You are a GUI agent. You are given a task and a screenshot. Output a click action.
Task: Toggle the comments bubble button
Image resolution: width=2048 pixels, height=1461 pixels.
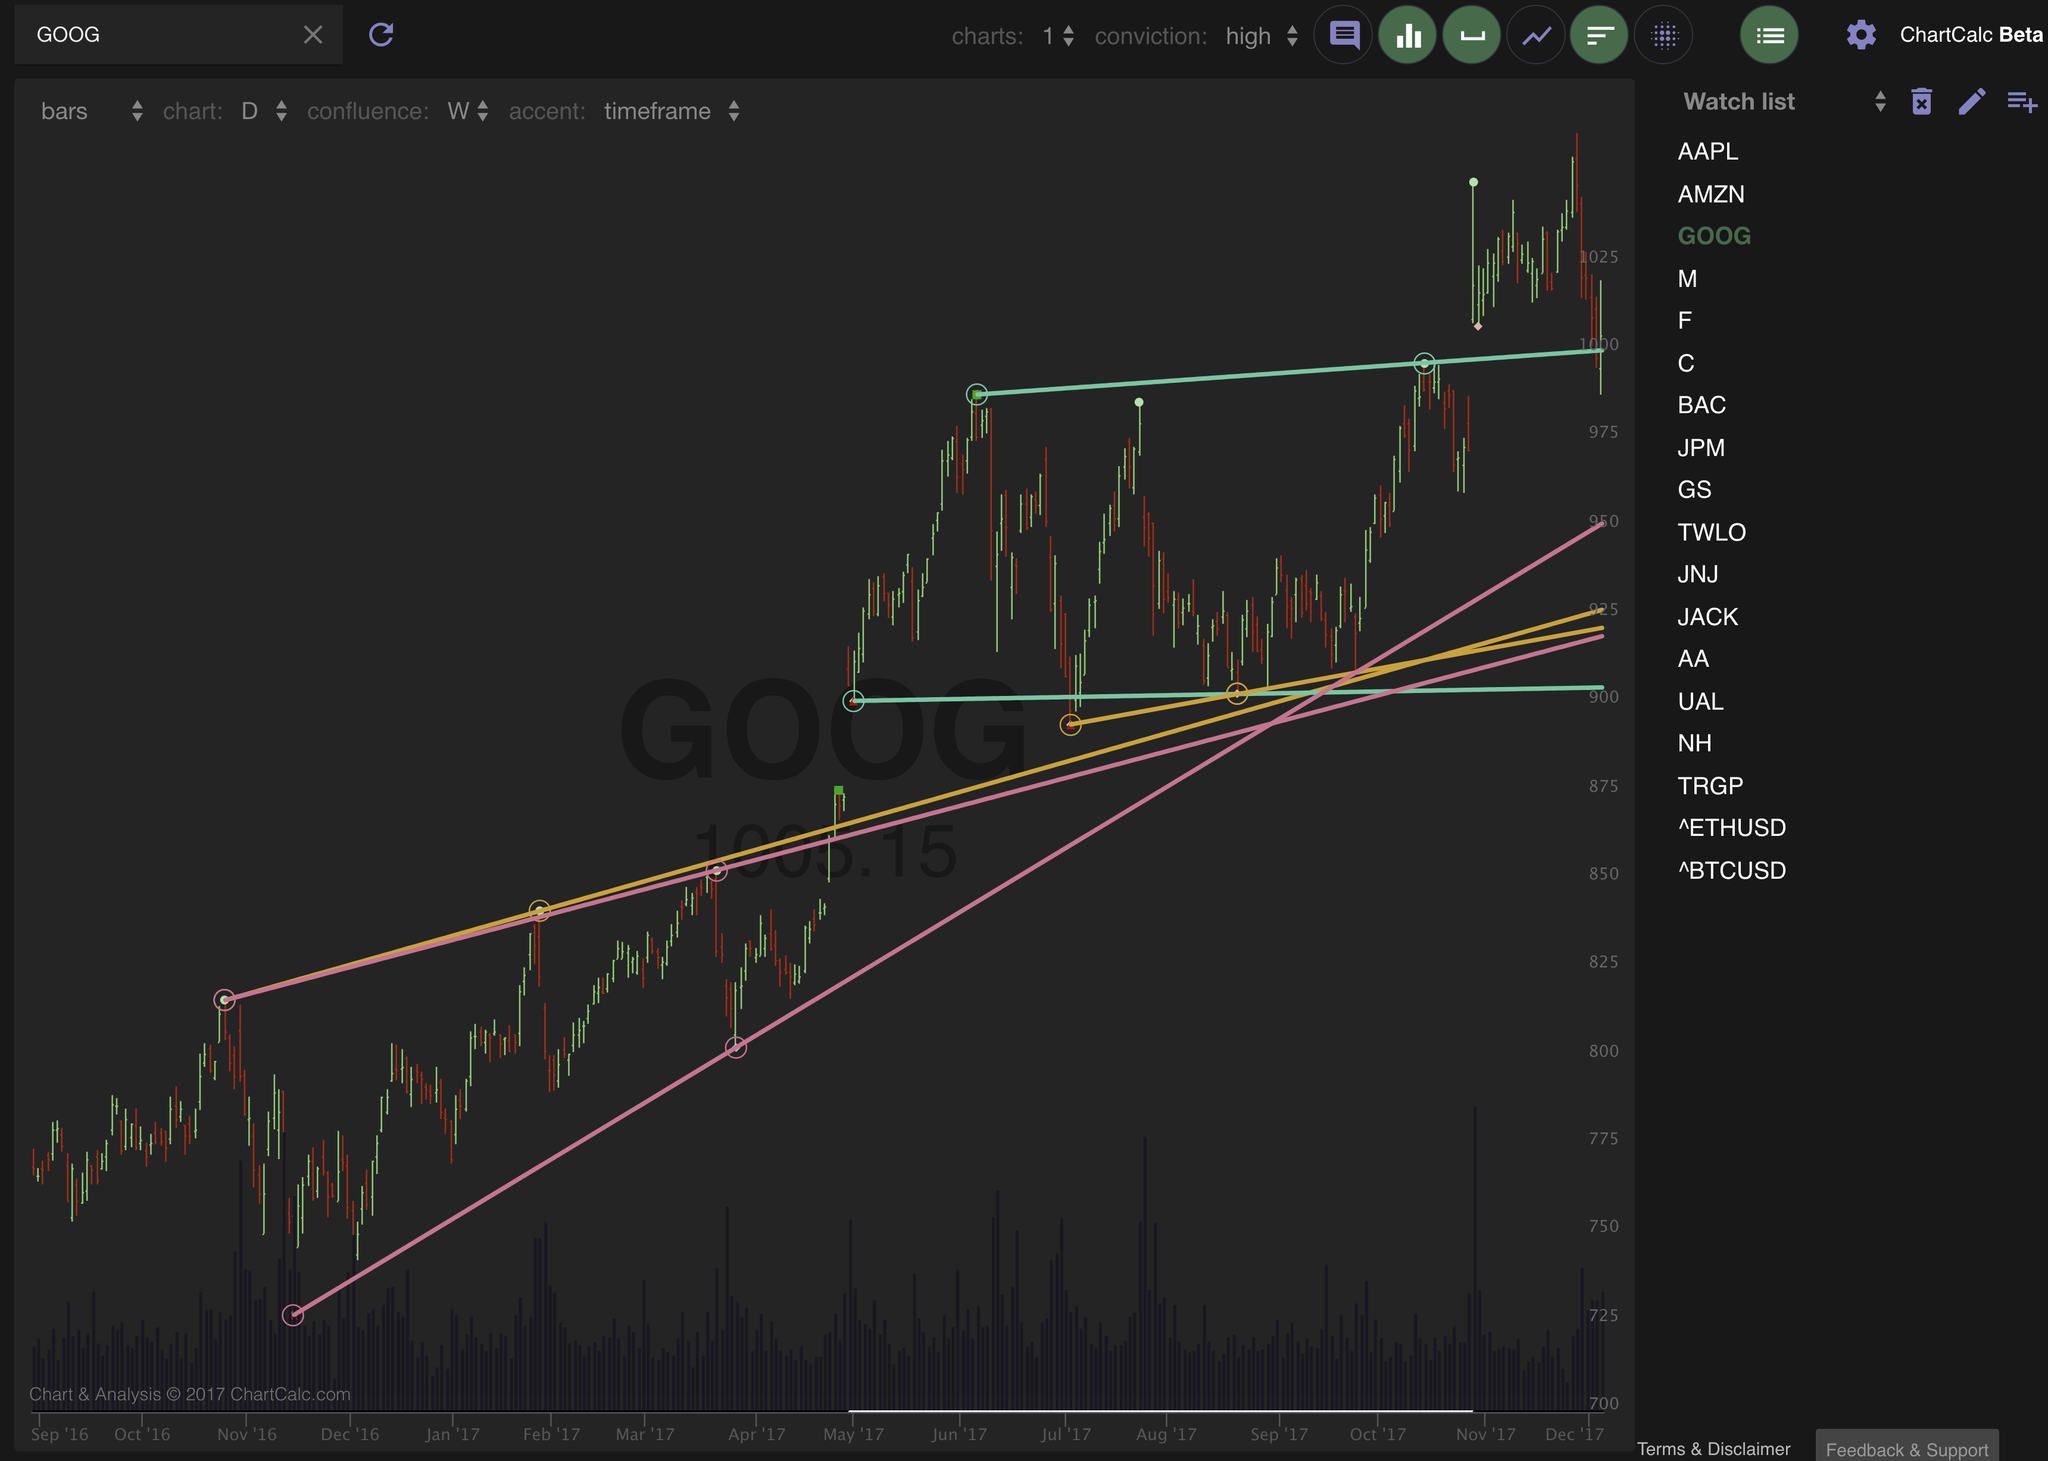coord(1344,36)
